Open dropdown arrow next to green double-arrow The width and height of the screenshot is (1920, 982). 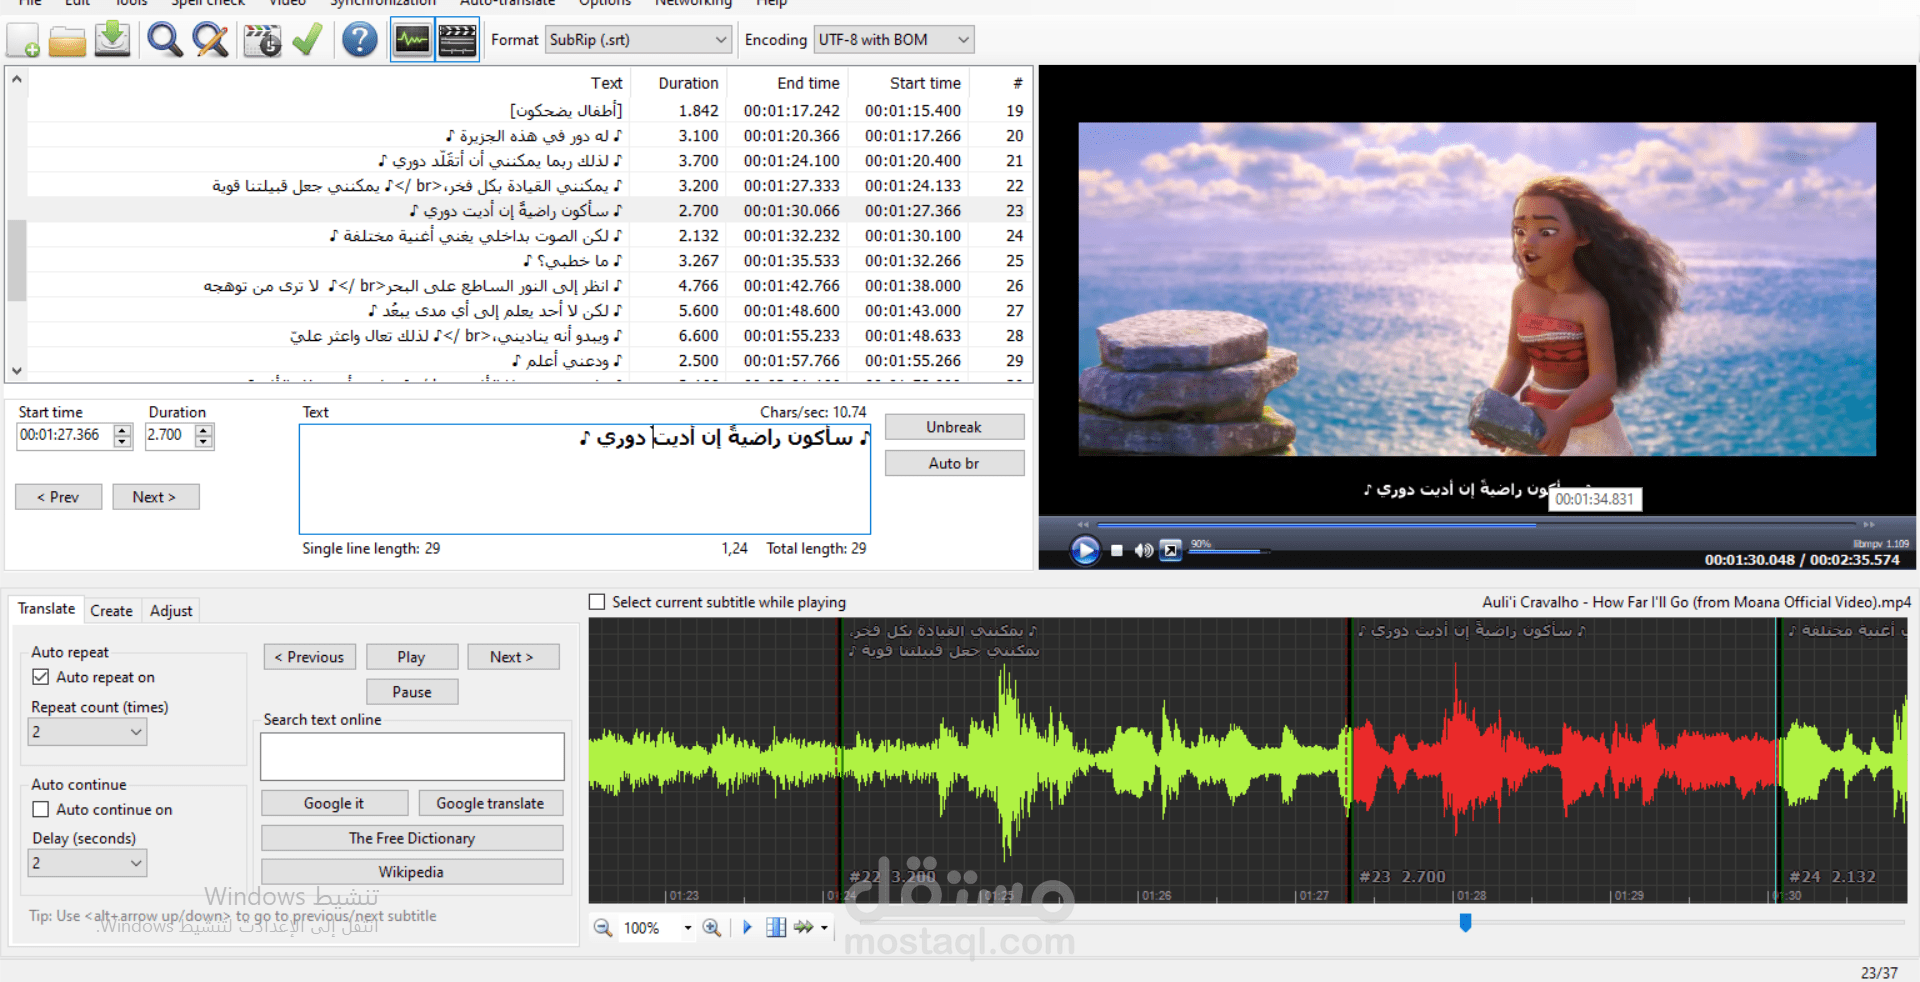coord(824,928)
